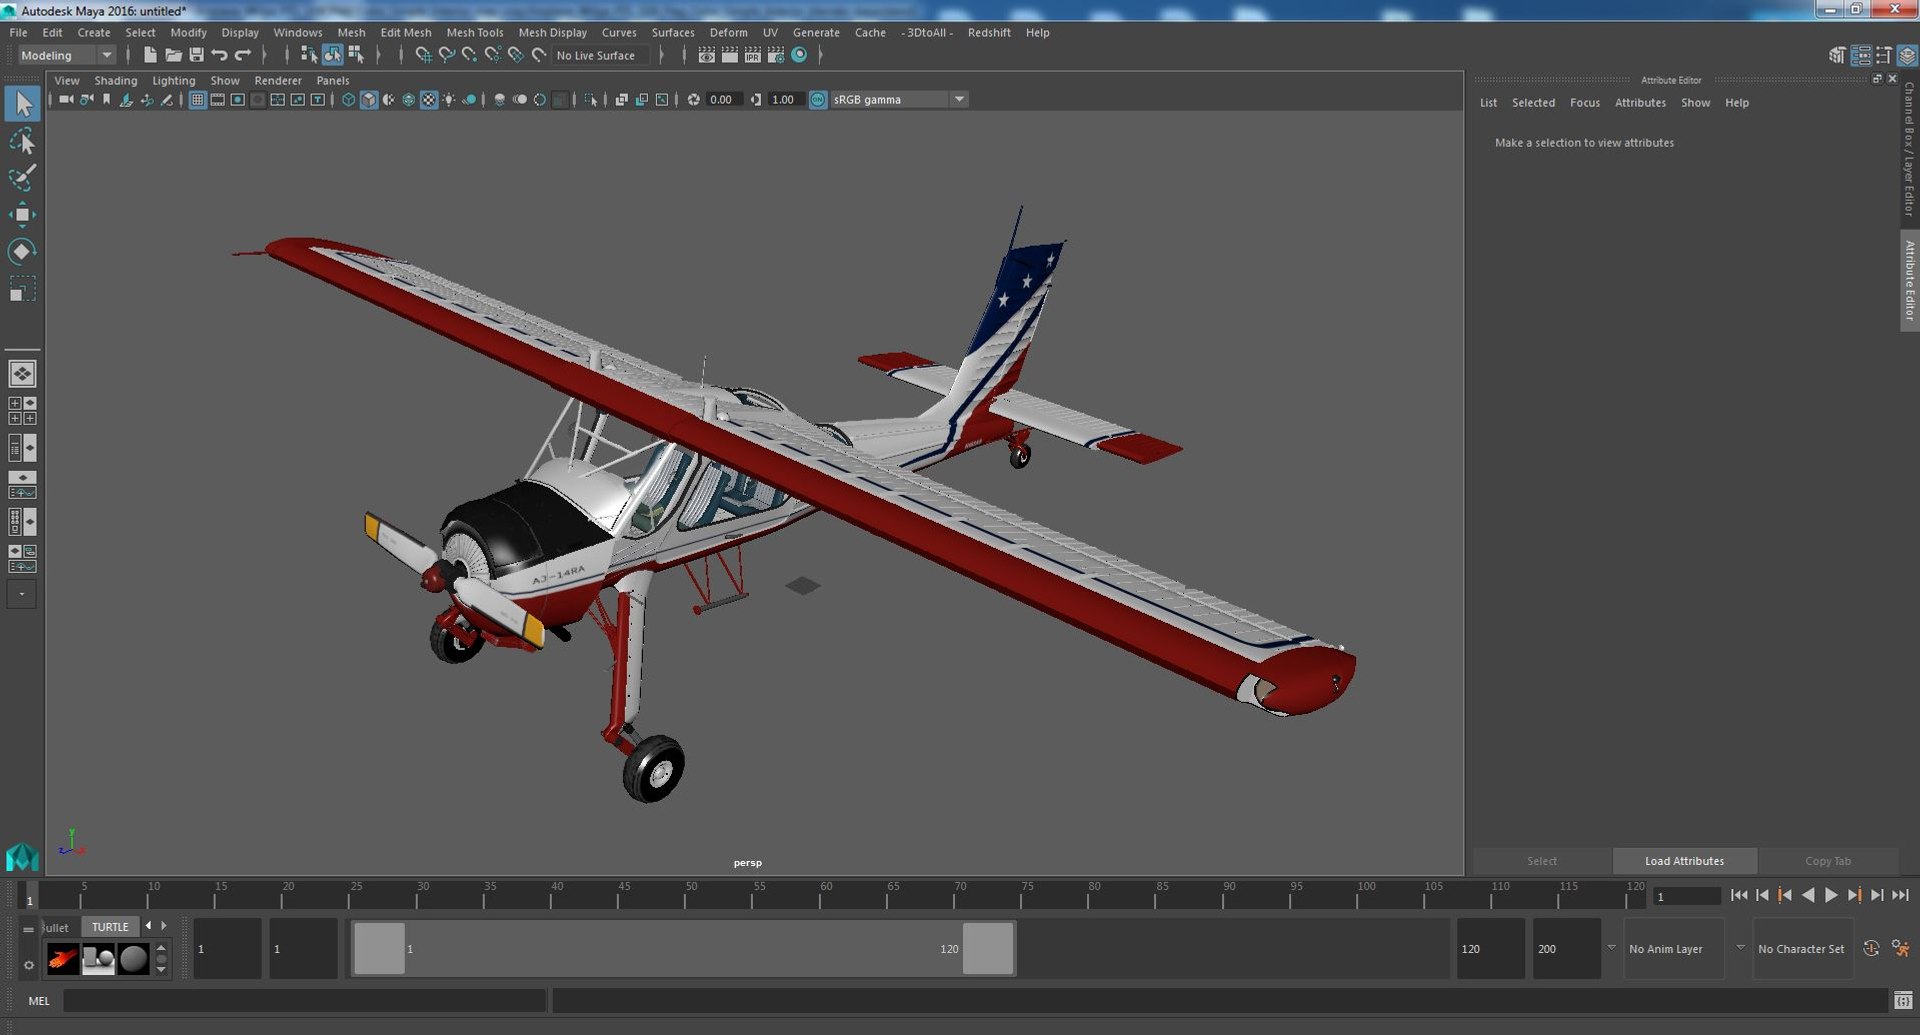Activate the Rotate tool

point(22,252)
